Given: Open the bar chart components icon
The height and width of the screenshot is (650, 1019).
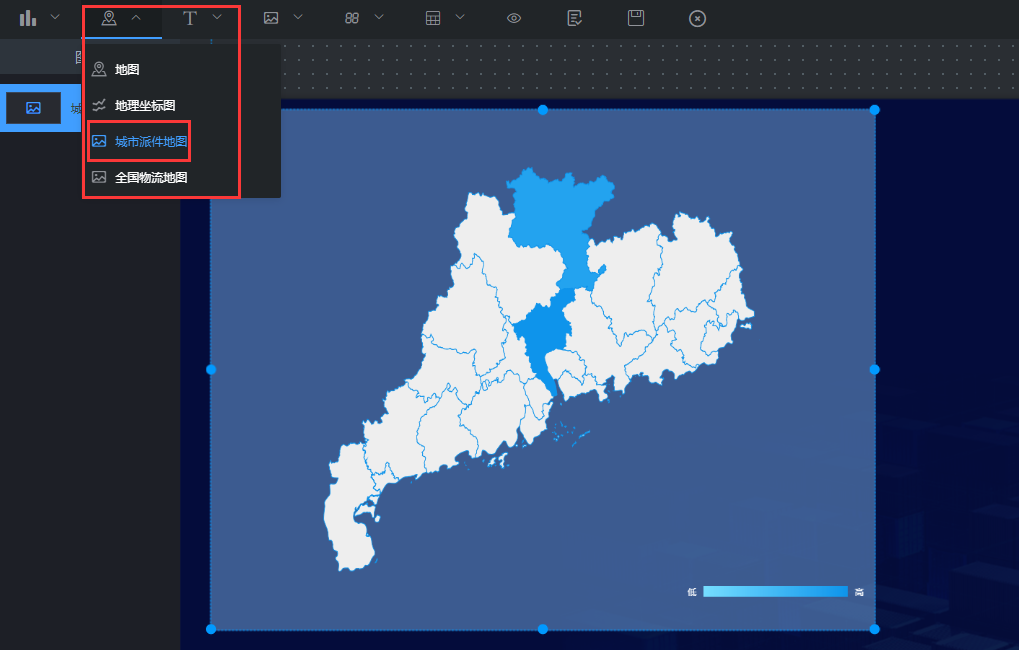Looking at the screenshot, I should 28,18.
